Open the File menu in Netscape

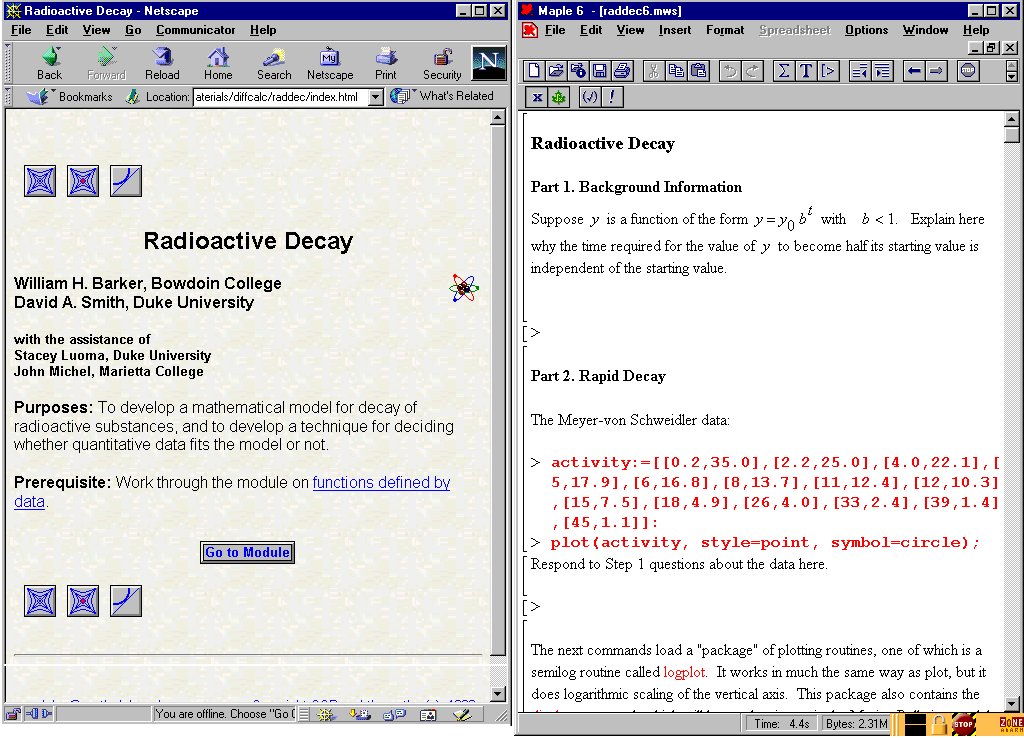tap(21, 30)
